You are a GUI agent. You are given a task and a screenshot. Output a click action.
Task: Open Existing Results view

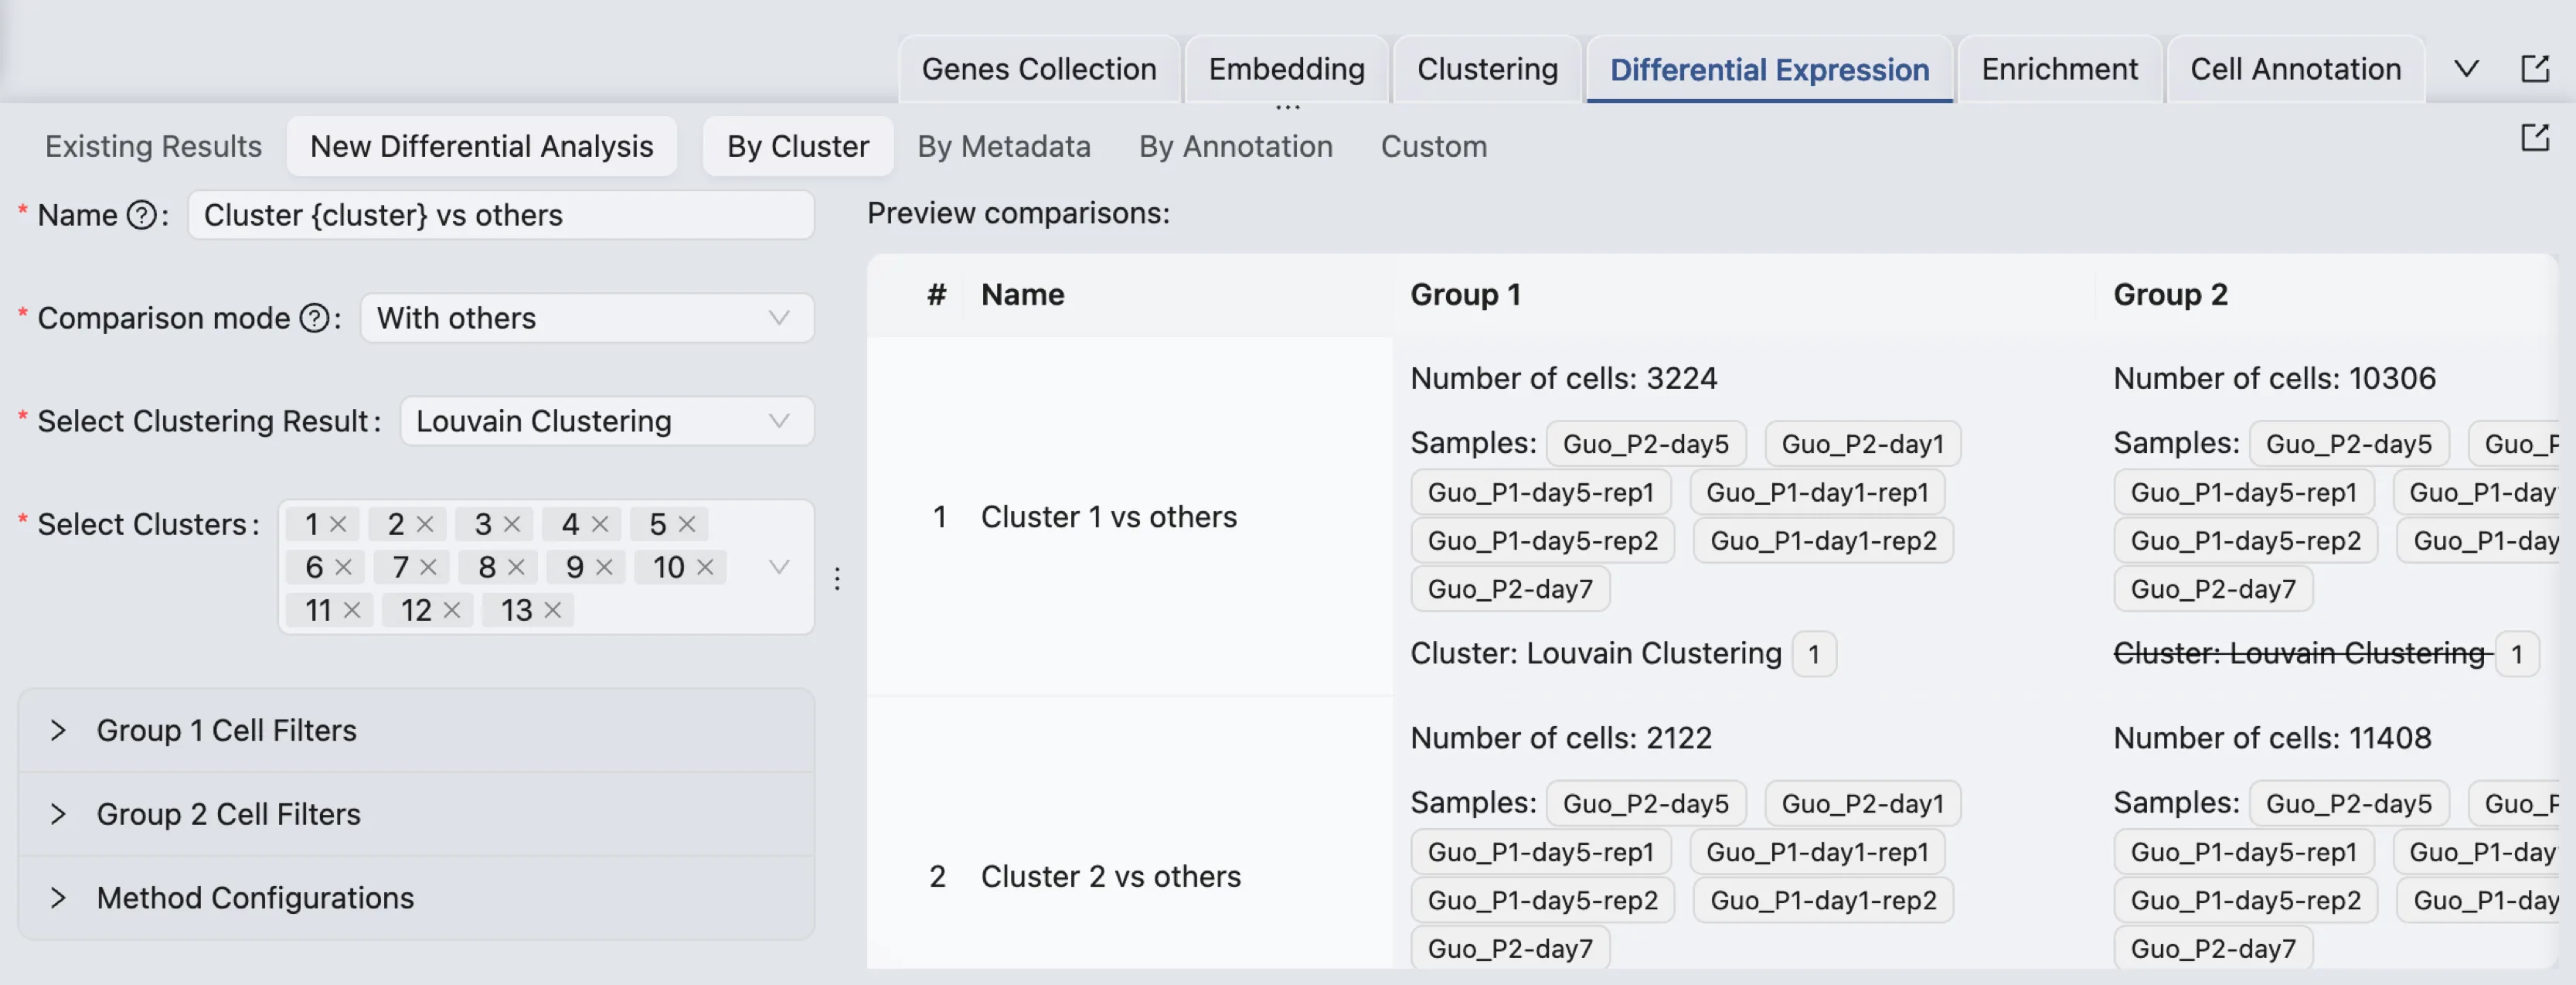click(153, 147)
